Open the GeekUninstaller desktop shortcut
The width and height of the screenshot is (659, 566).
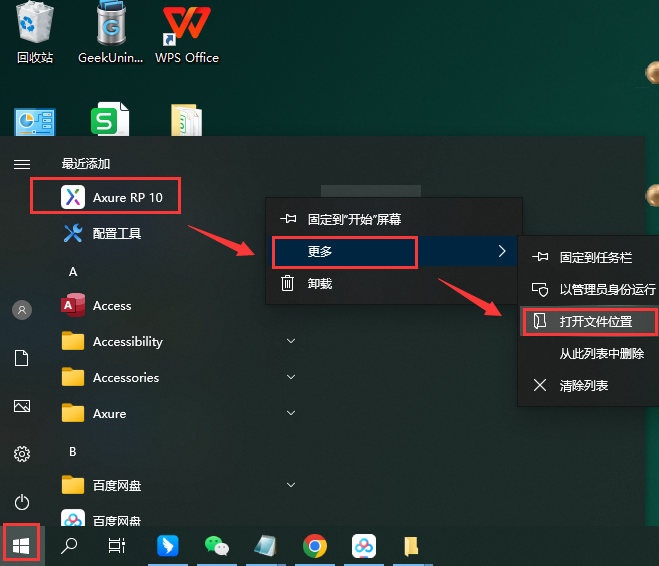point(111,33)
